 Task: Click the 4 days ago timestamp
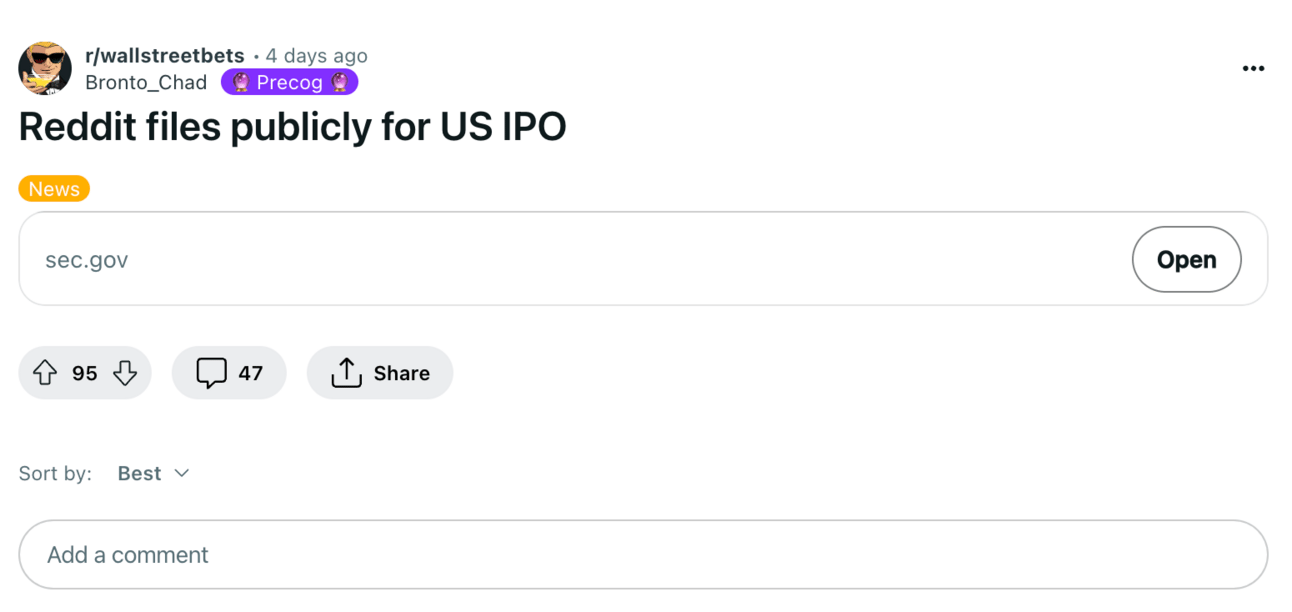316,56
